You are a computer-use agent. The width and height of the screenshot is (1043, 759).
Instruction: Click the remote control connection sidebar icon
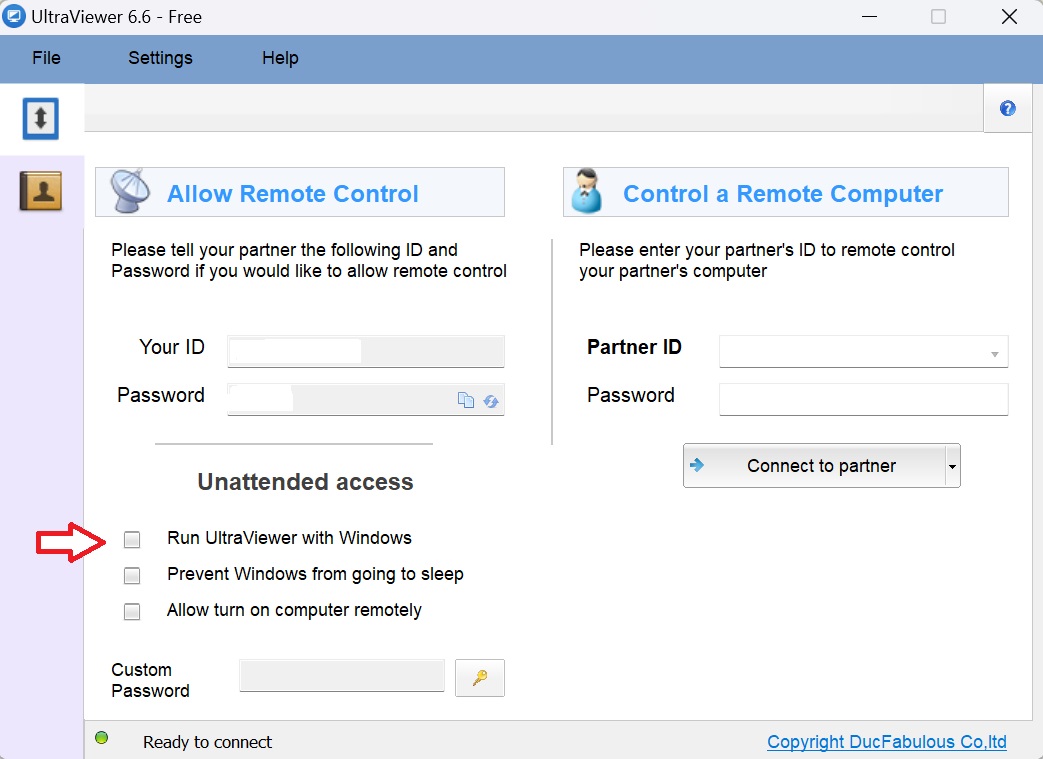(x=40, y=119)
